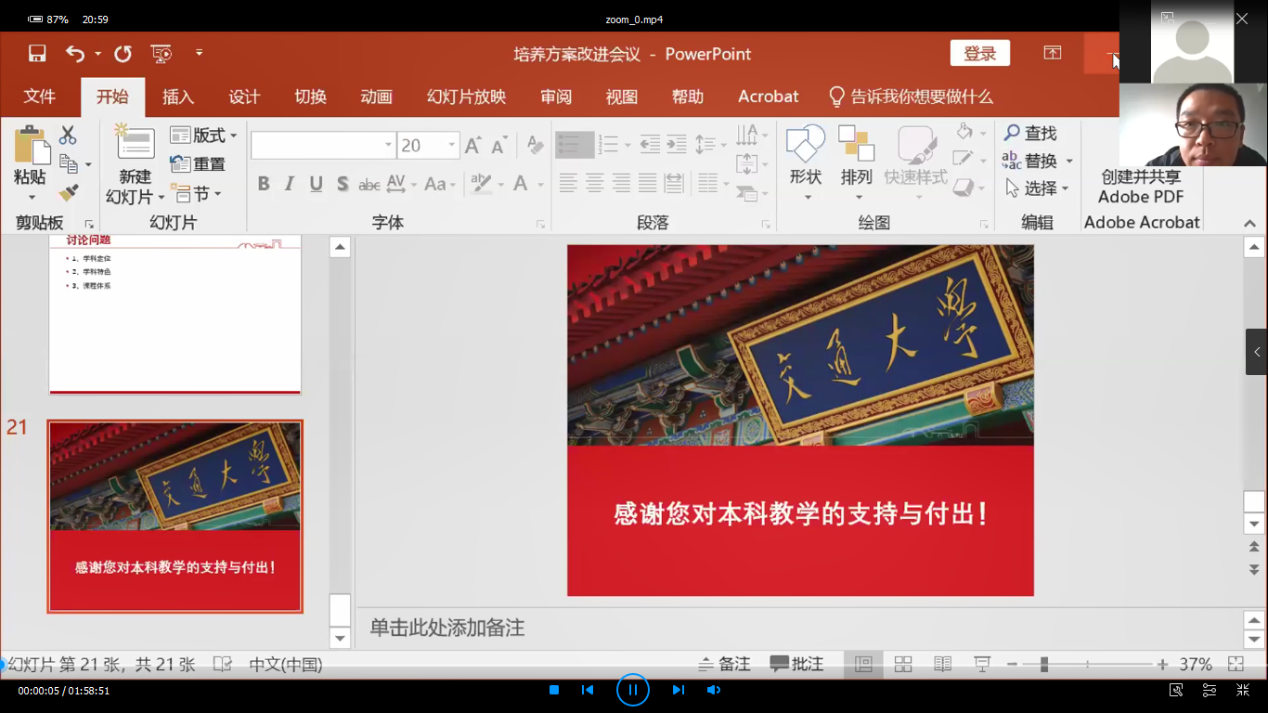Switch to the Slide Show (幻灯片放映) tab
The image size is (1268, 713).
click(x=466, y=97)
